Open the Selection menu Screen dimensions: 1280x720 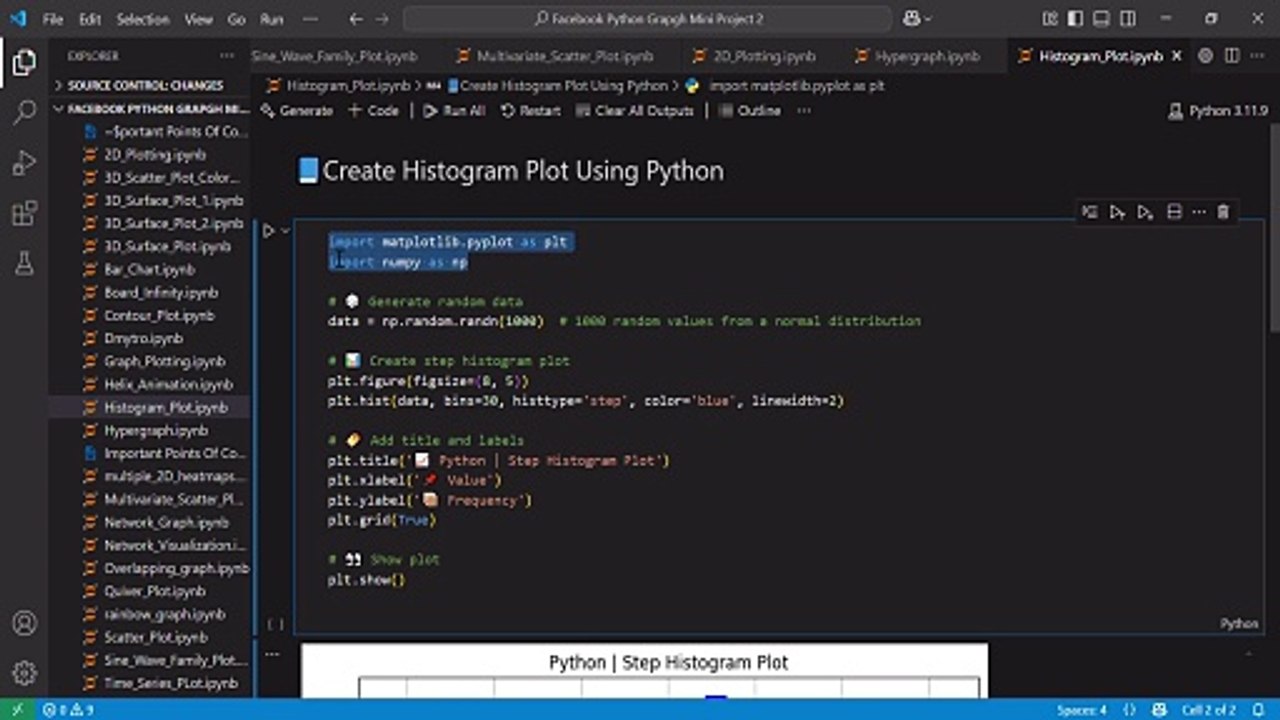[143, 19]
